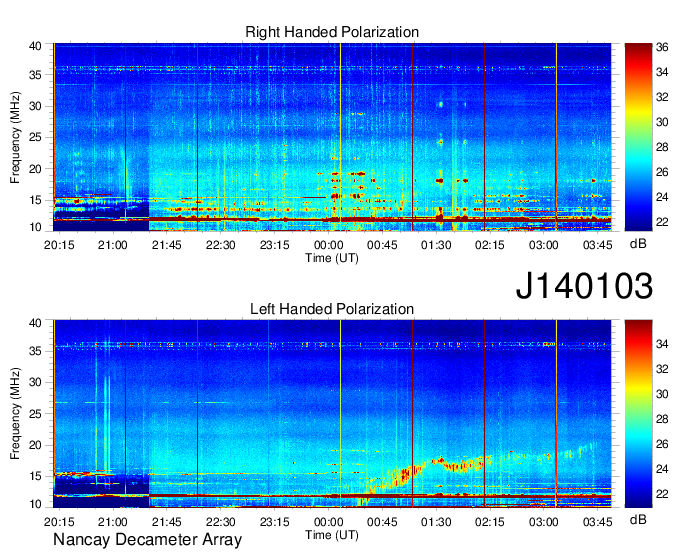
Task: Click 'Frequency (MHz)' axis label of Right Handed plot
Action: [15, 137]
